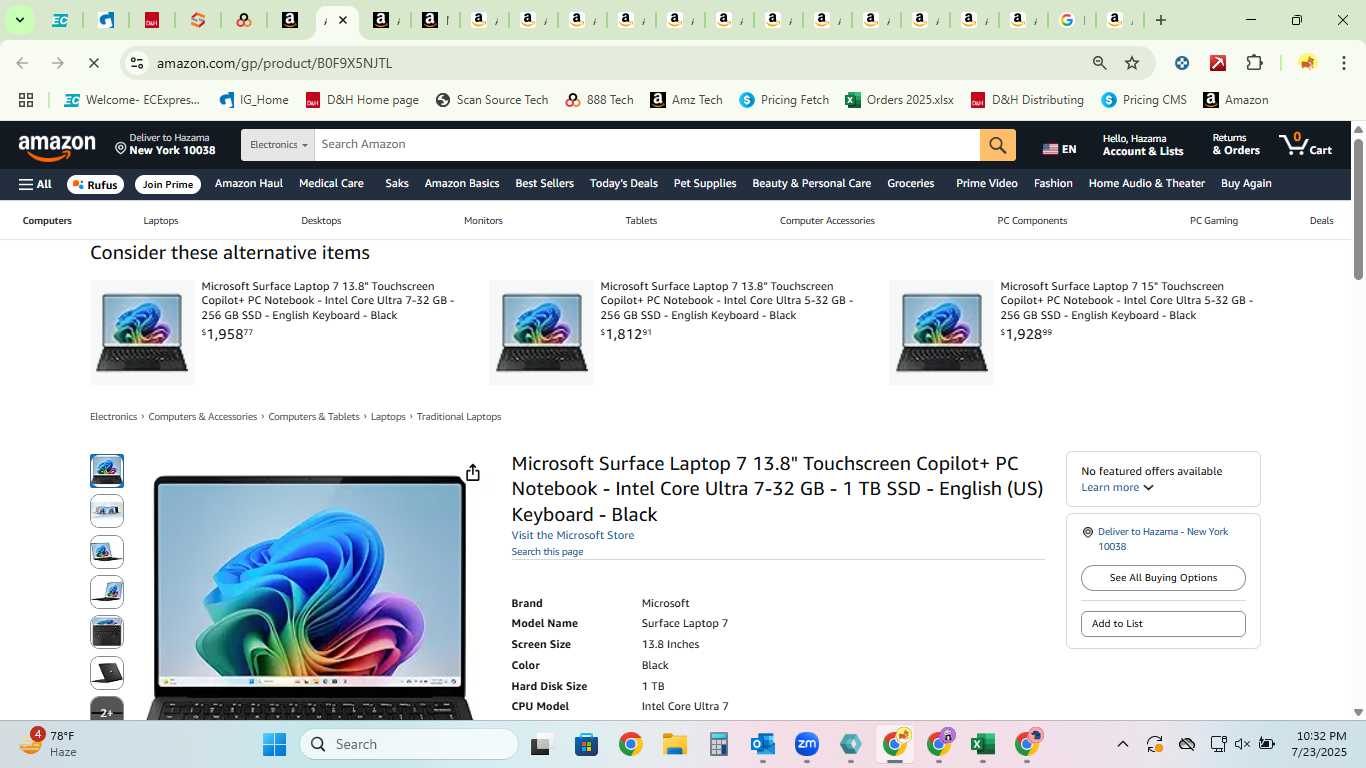Click the site information icon in address bar

[137, 63]
